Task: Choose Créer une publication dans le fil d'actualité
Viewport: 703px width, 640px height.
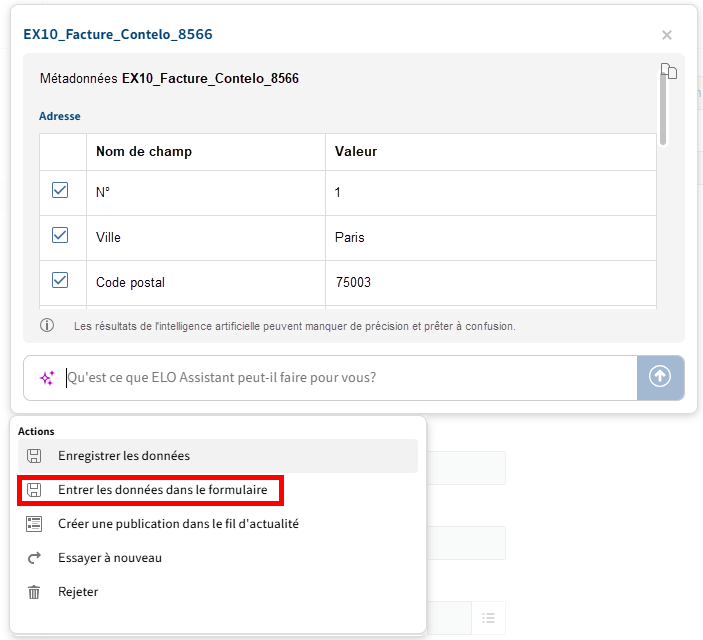Action: 218,524
